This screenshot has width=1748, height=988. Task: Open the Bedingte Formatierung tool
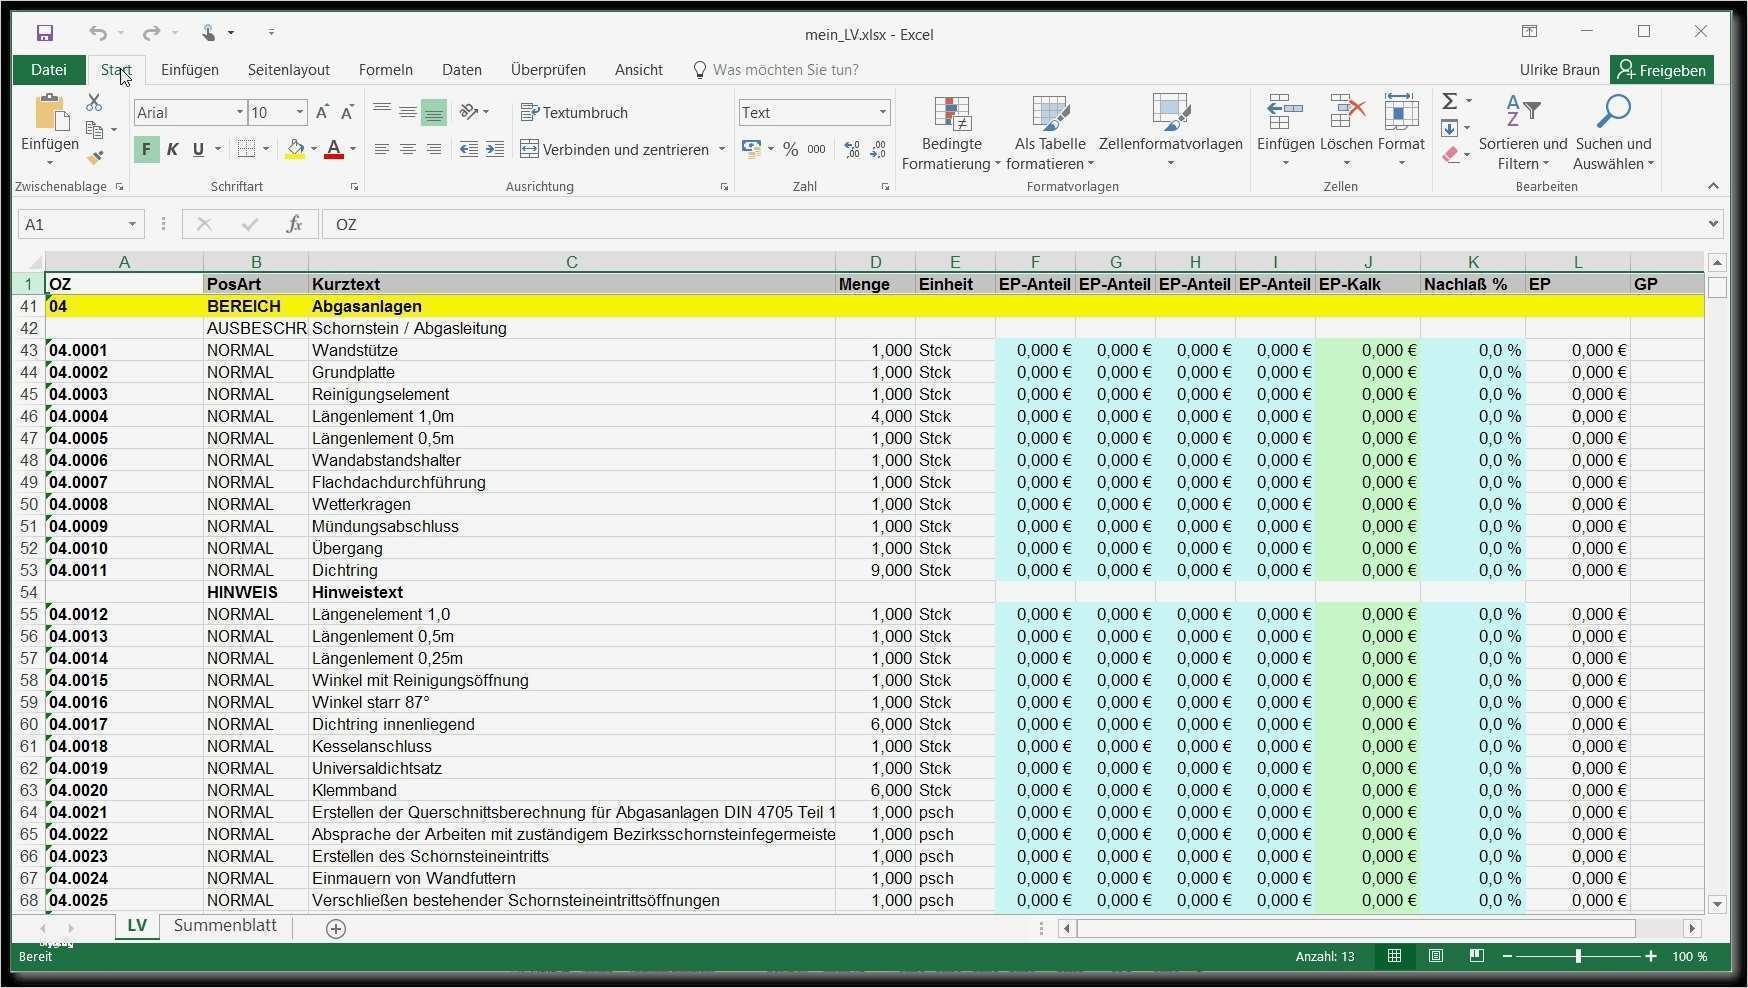click(x=950, y=130)
